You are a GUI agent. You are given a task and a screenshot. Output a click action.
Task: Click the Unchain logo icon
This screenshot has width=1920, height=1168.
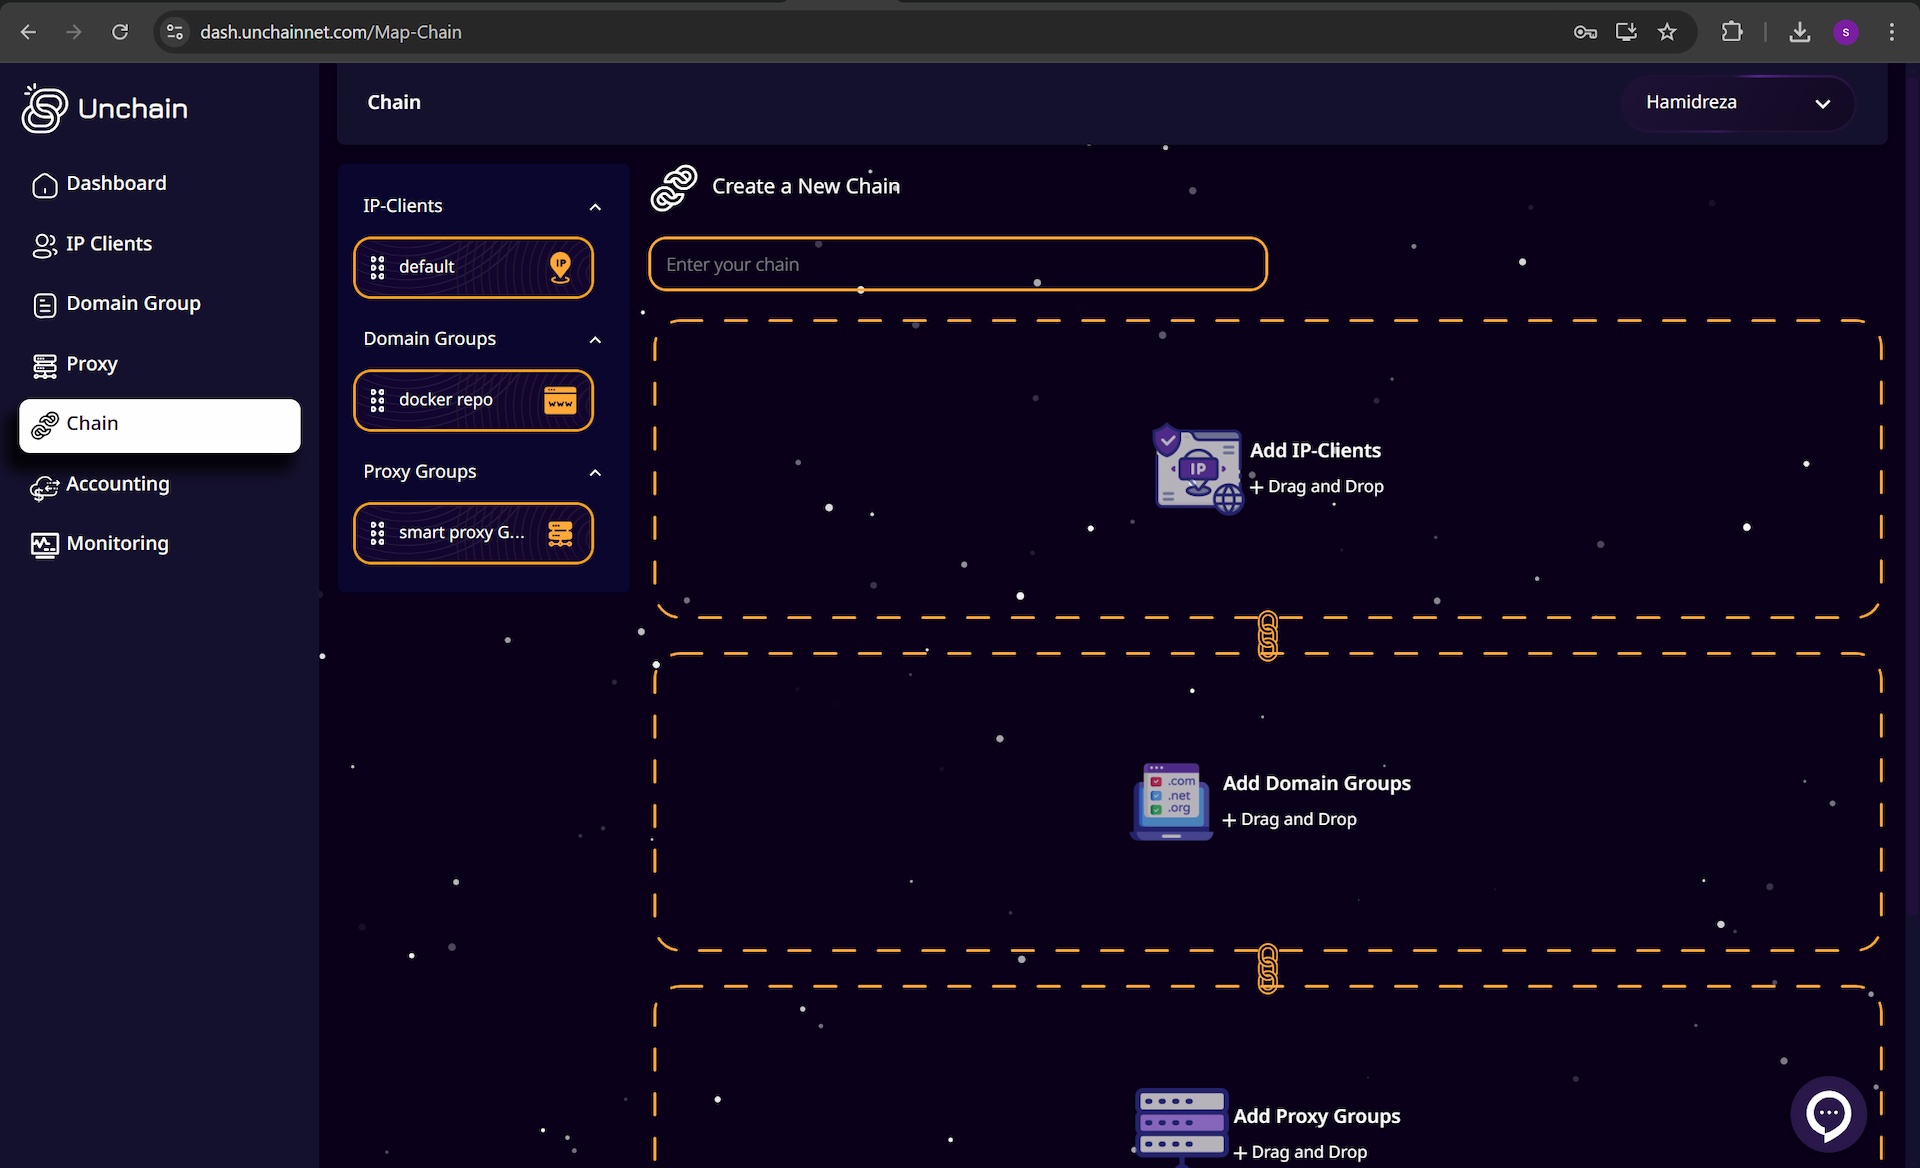(x=44, y=108)
